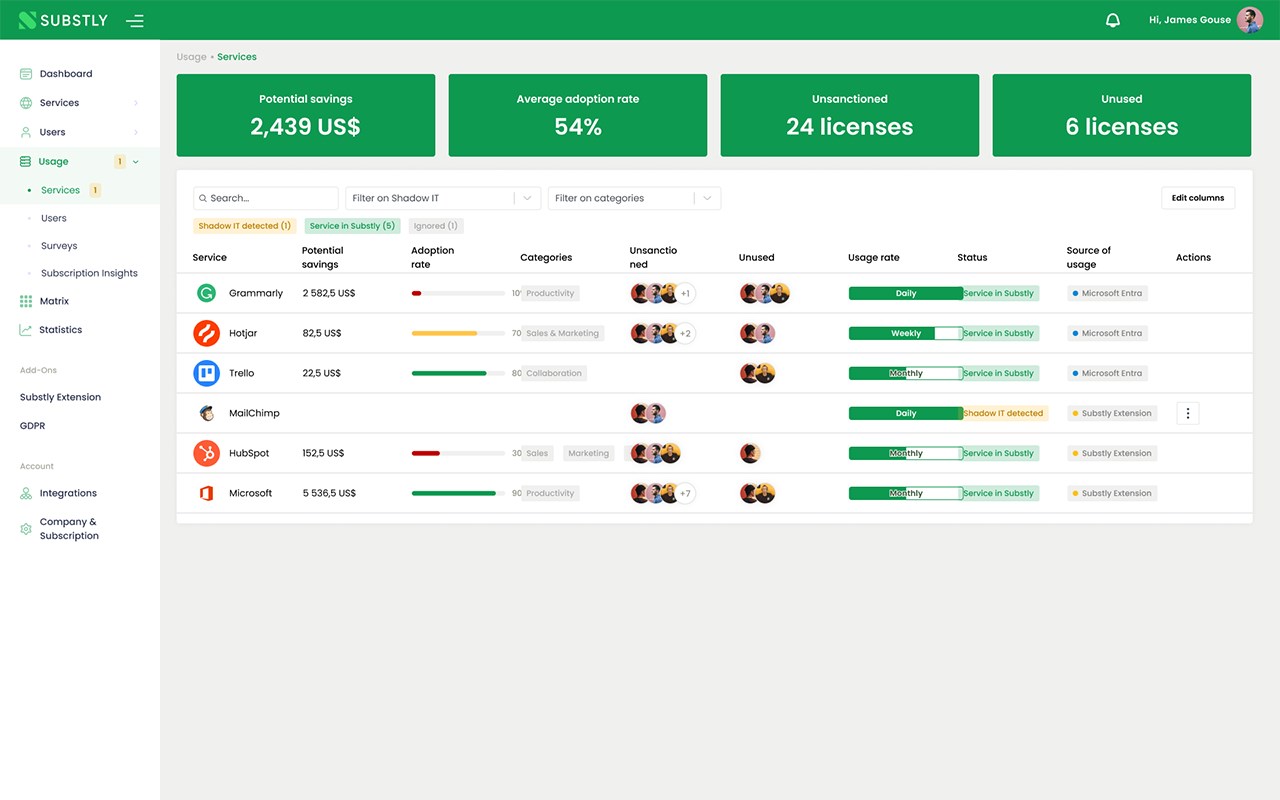Image resolution: width=1280 pixels, height=800 pixels.
Task: Click the search magnifier icon
Action: click(x=202, y=198)
